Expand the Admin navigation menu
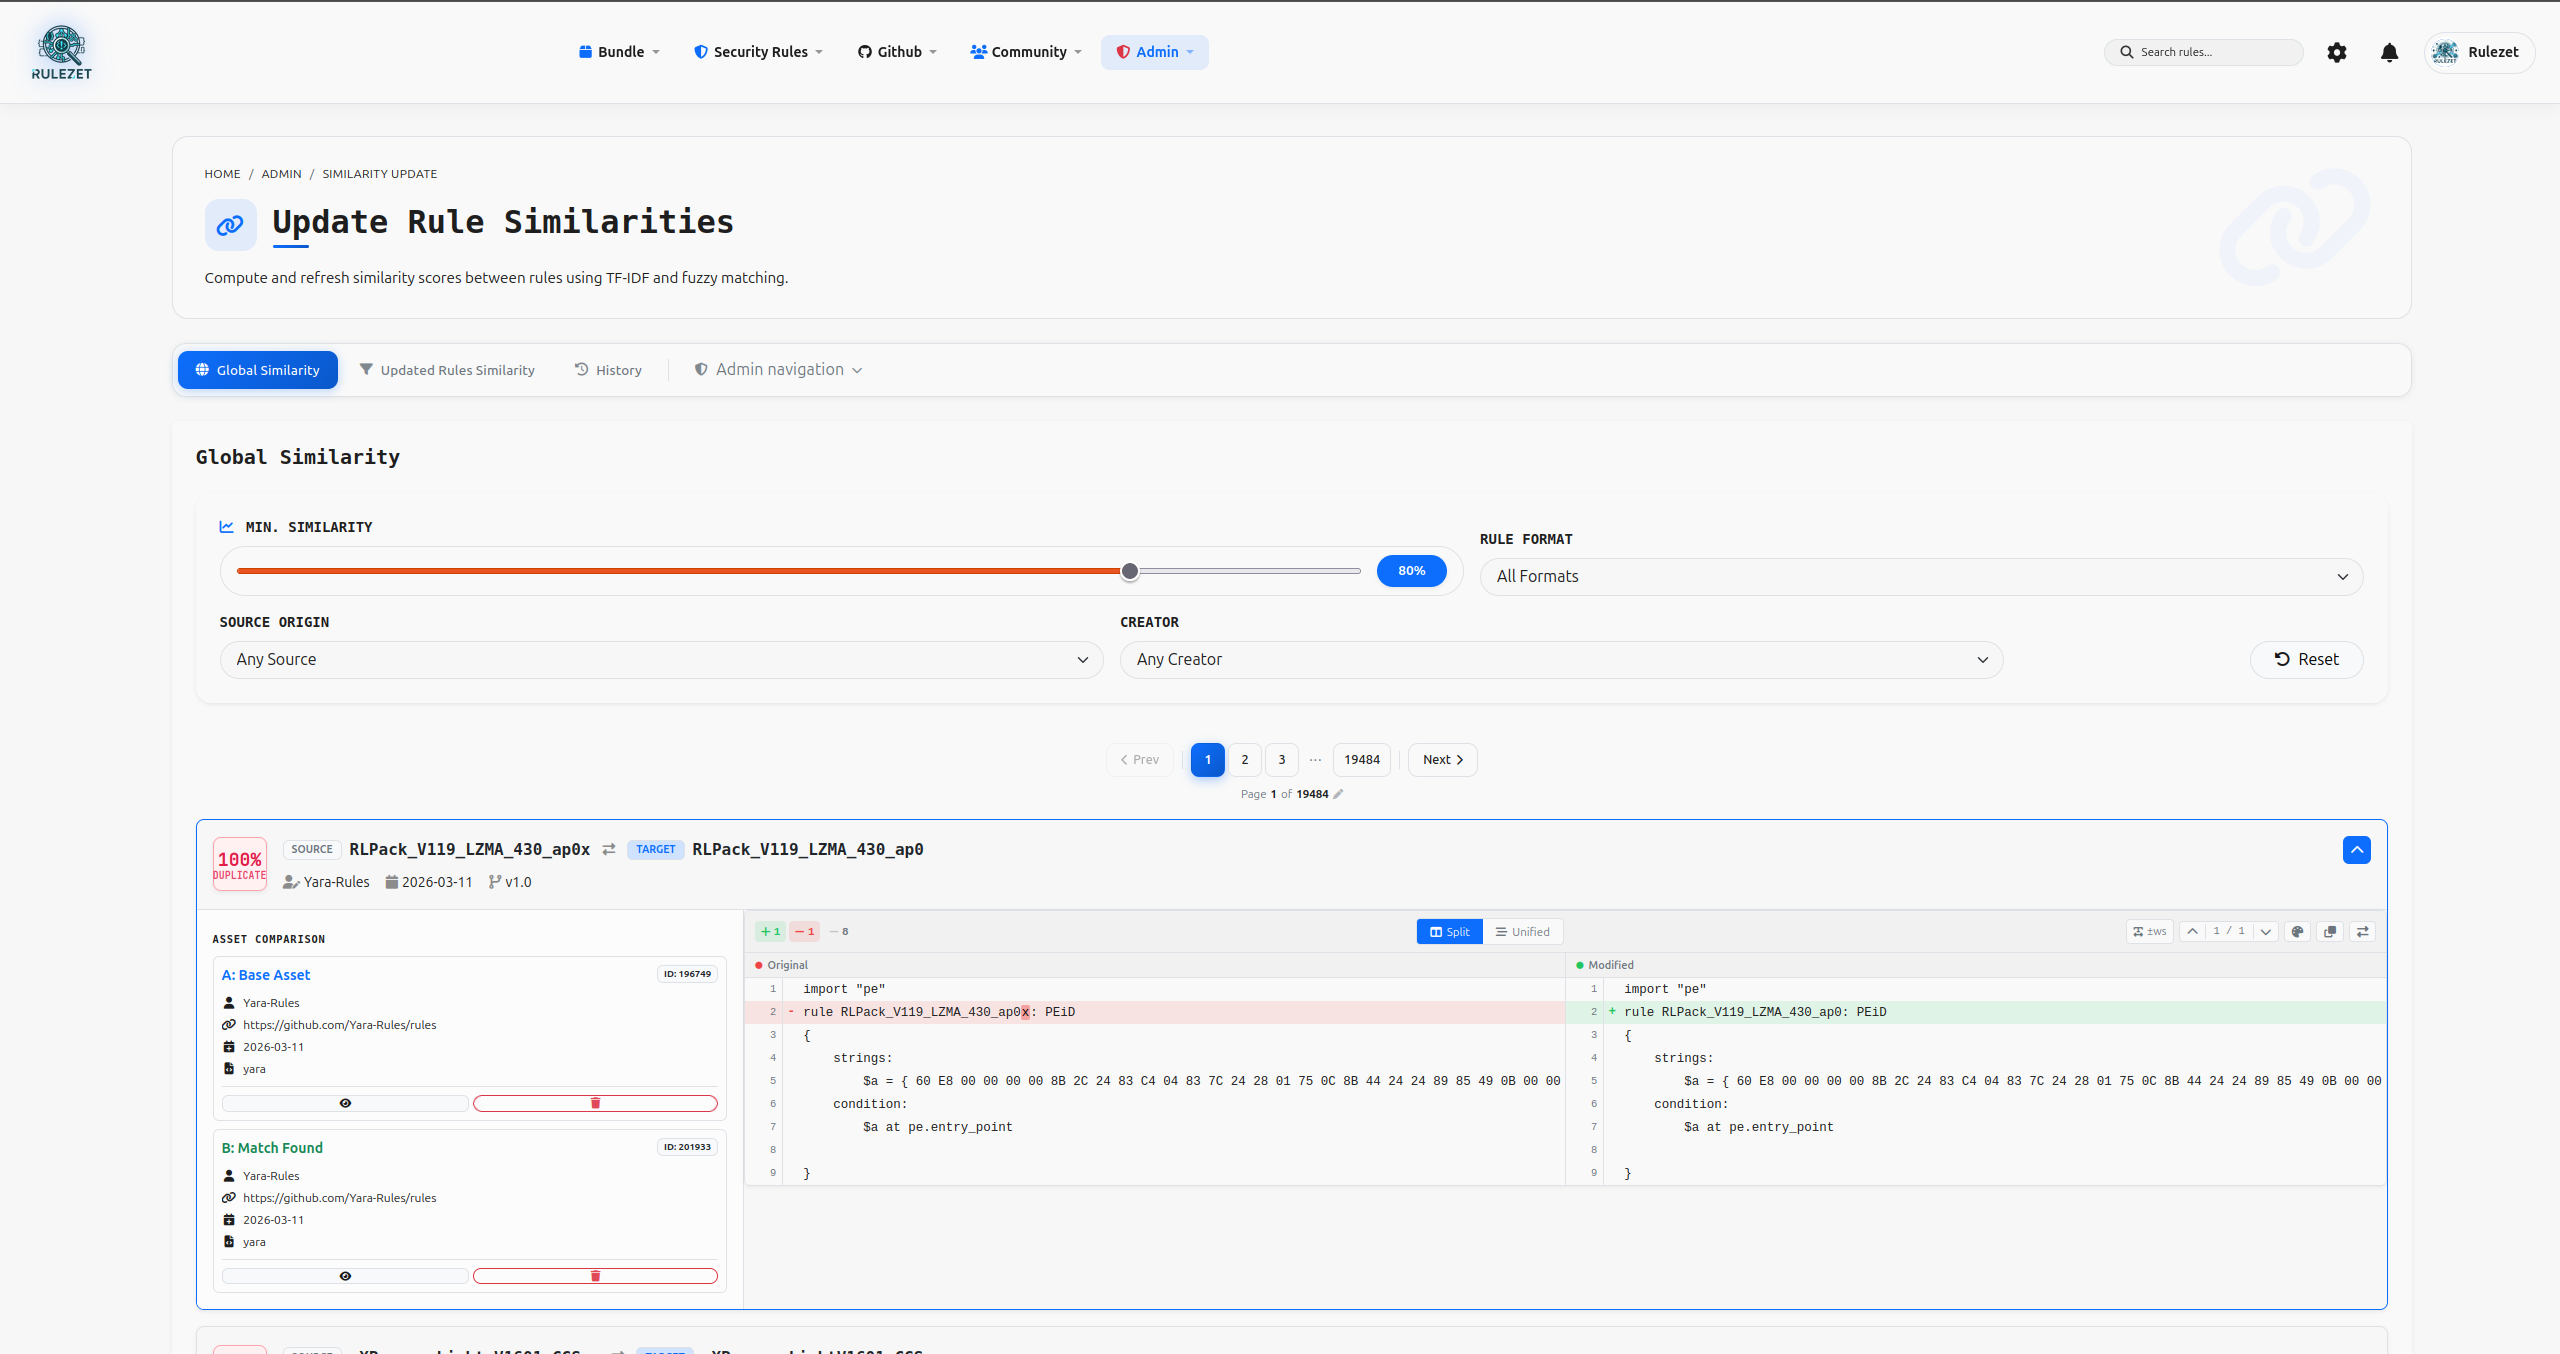This screenshot has width=2560, height=1354. (778, 370)
